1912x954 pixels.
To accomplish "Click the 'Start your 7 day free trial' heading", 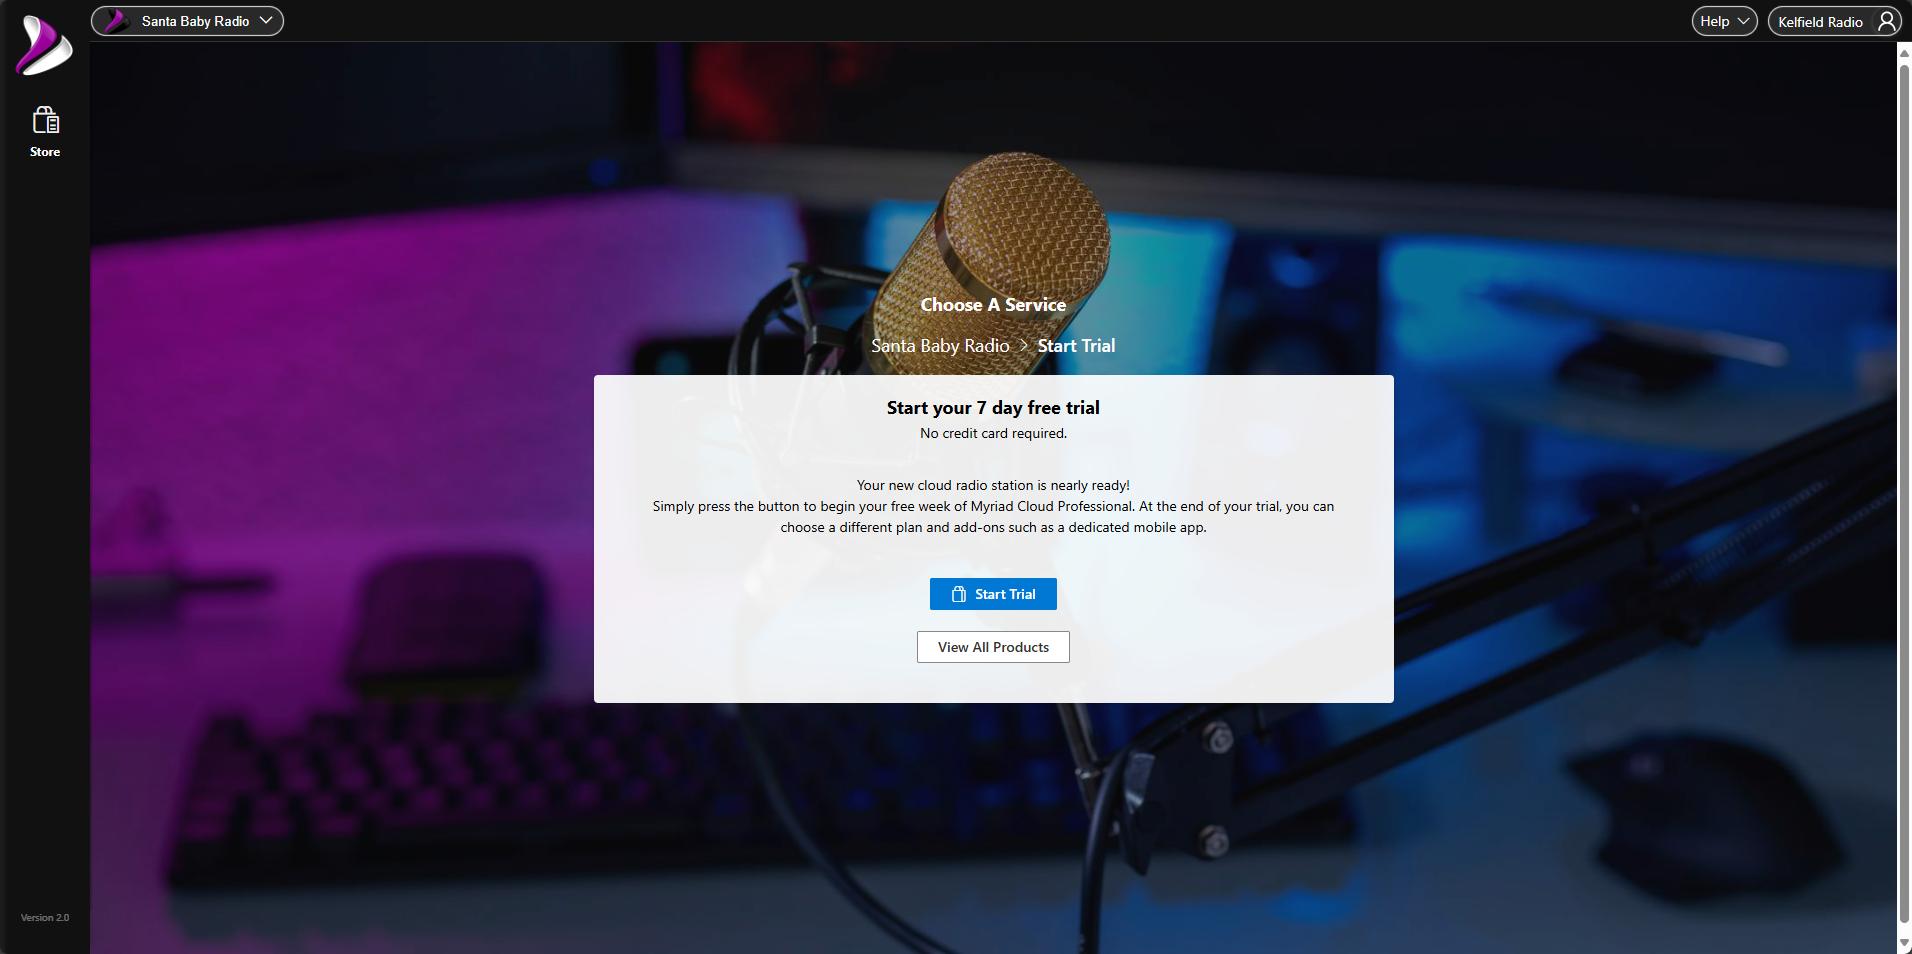I will 993,408.
